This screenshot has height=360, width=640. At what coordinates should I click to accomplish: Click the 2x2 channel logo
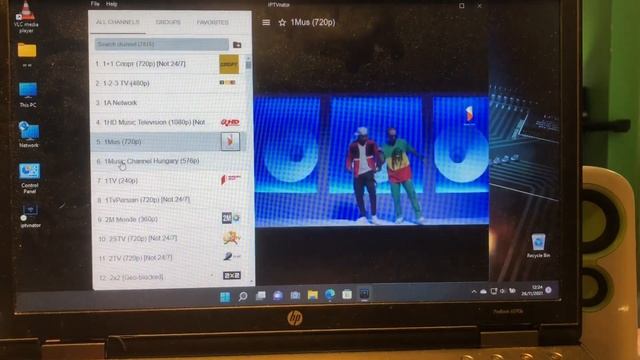(x=232, y=276)
